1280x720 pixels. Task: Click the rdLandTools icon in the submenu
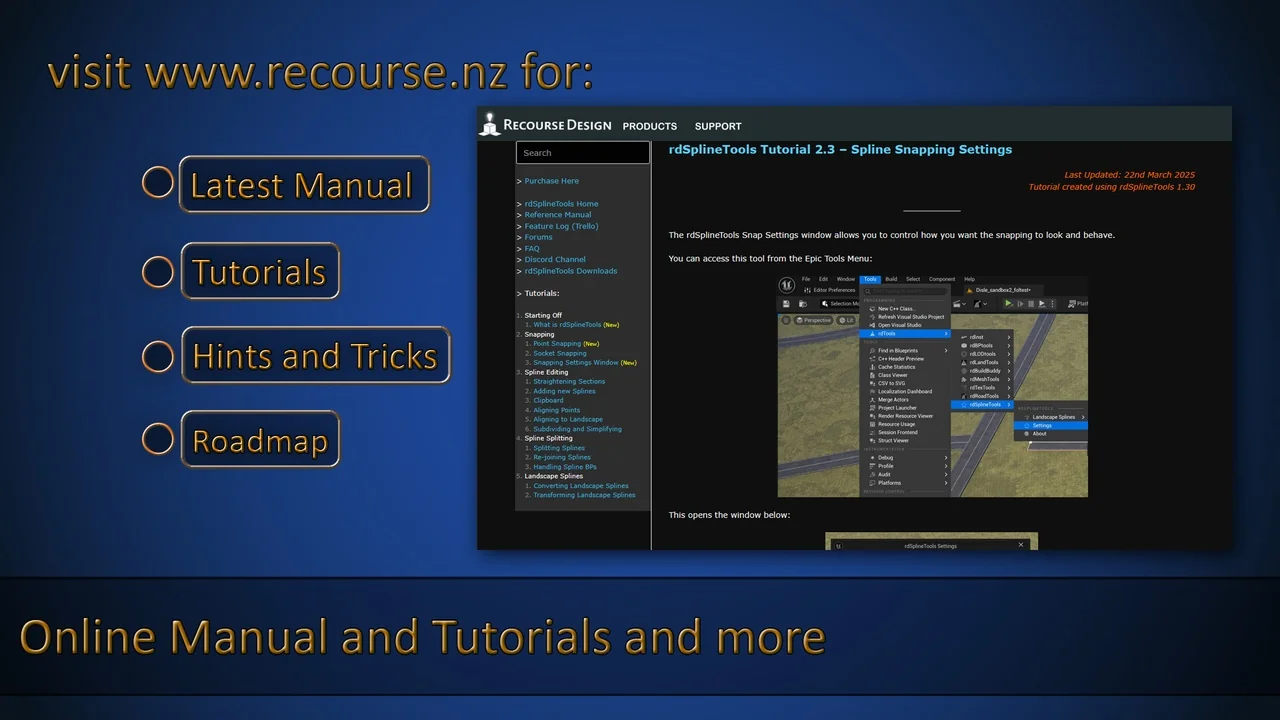coord(964,362)
